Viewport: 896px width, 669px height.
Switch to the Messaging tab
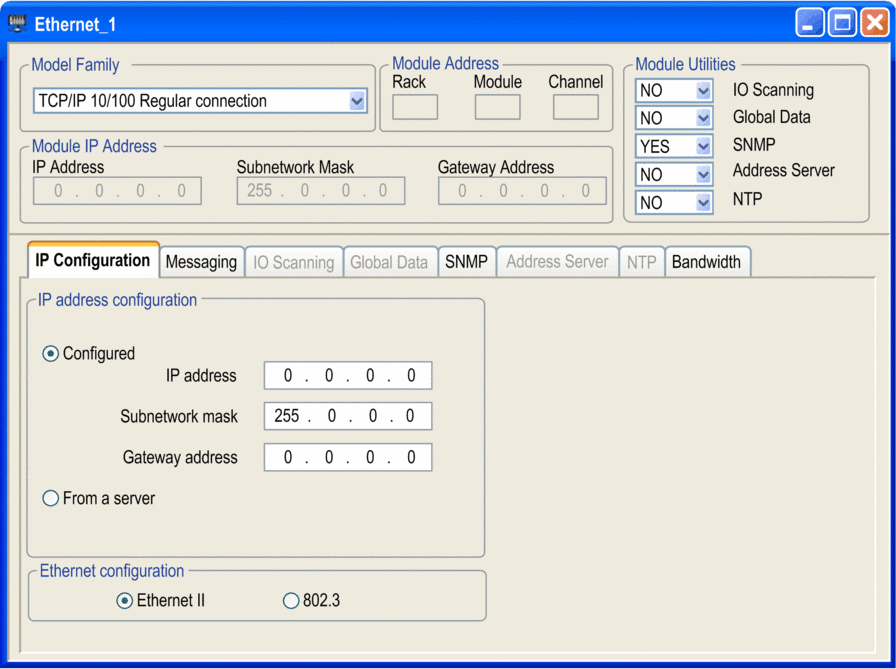tap(201, 262)
